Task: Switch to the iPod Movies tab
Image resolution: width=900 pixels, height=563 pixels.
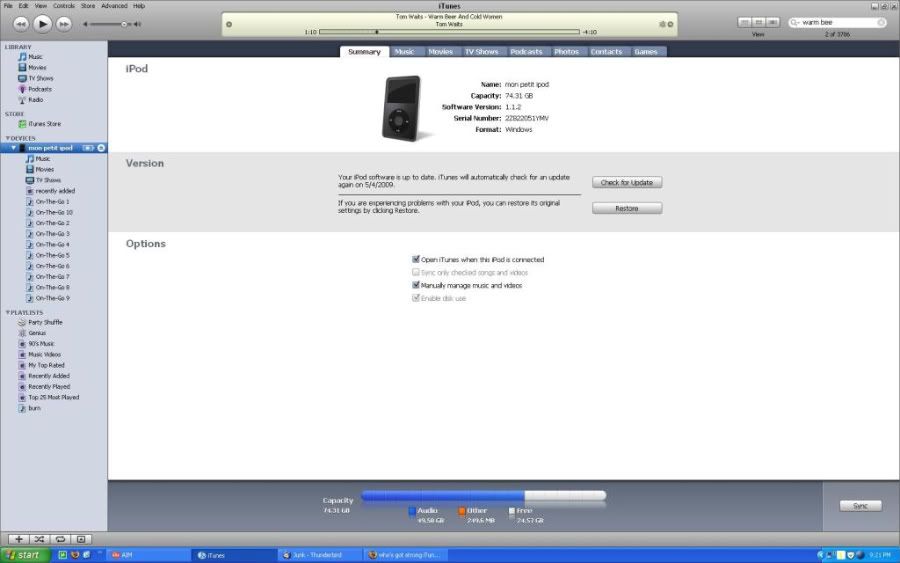Action: [440, 52]
